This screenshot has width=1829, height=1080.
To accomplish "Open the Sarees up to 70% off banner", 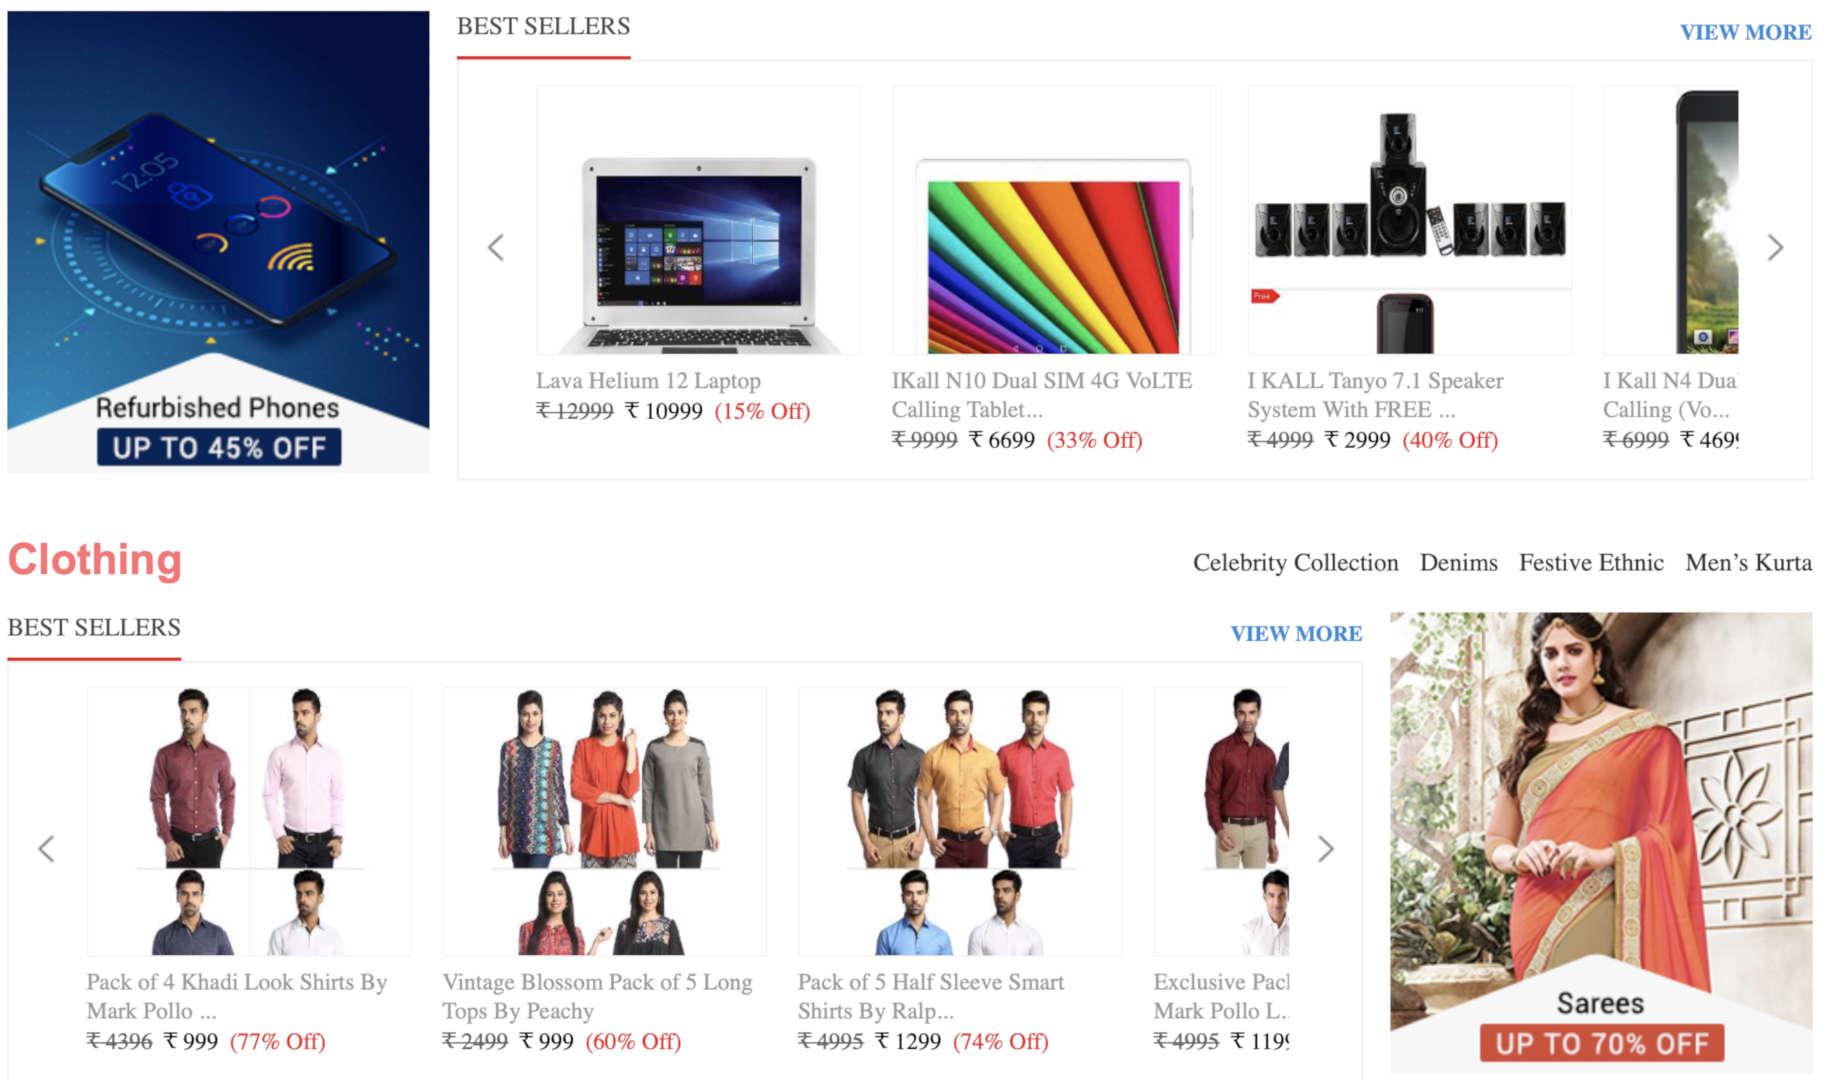I will [1601, 842].
